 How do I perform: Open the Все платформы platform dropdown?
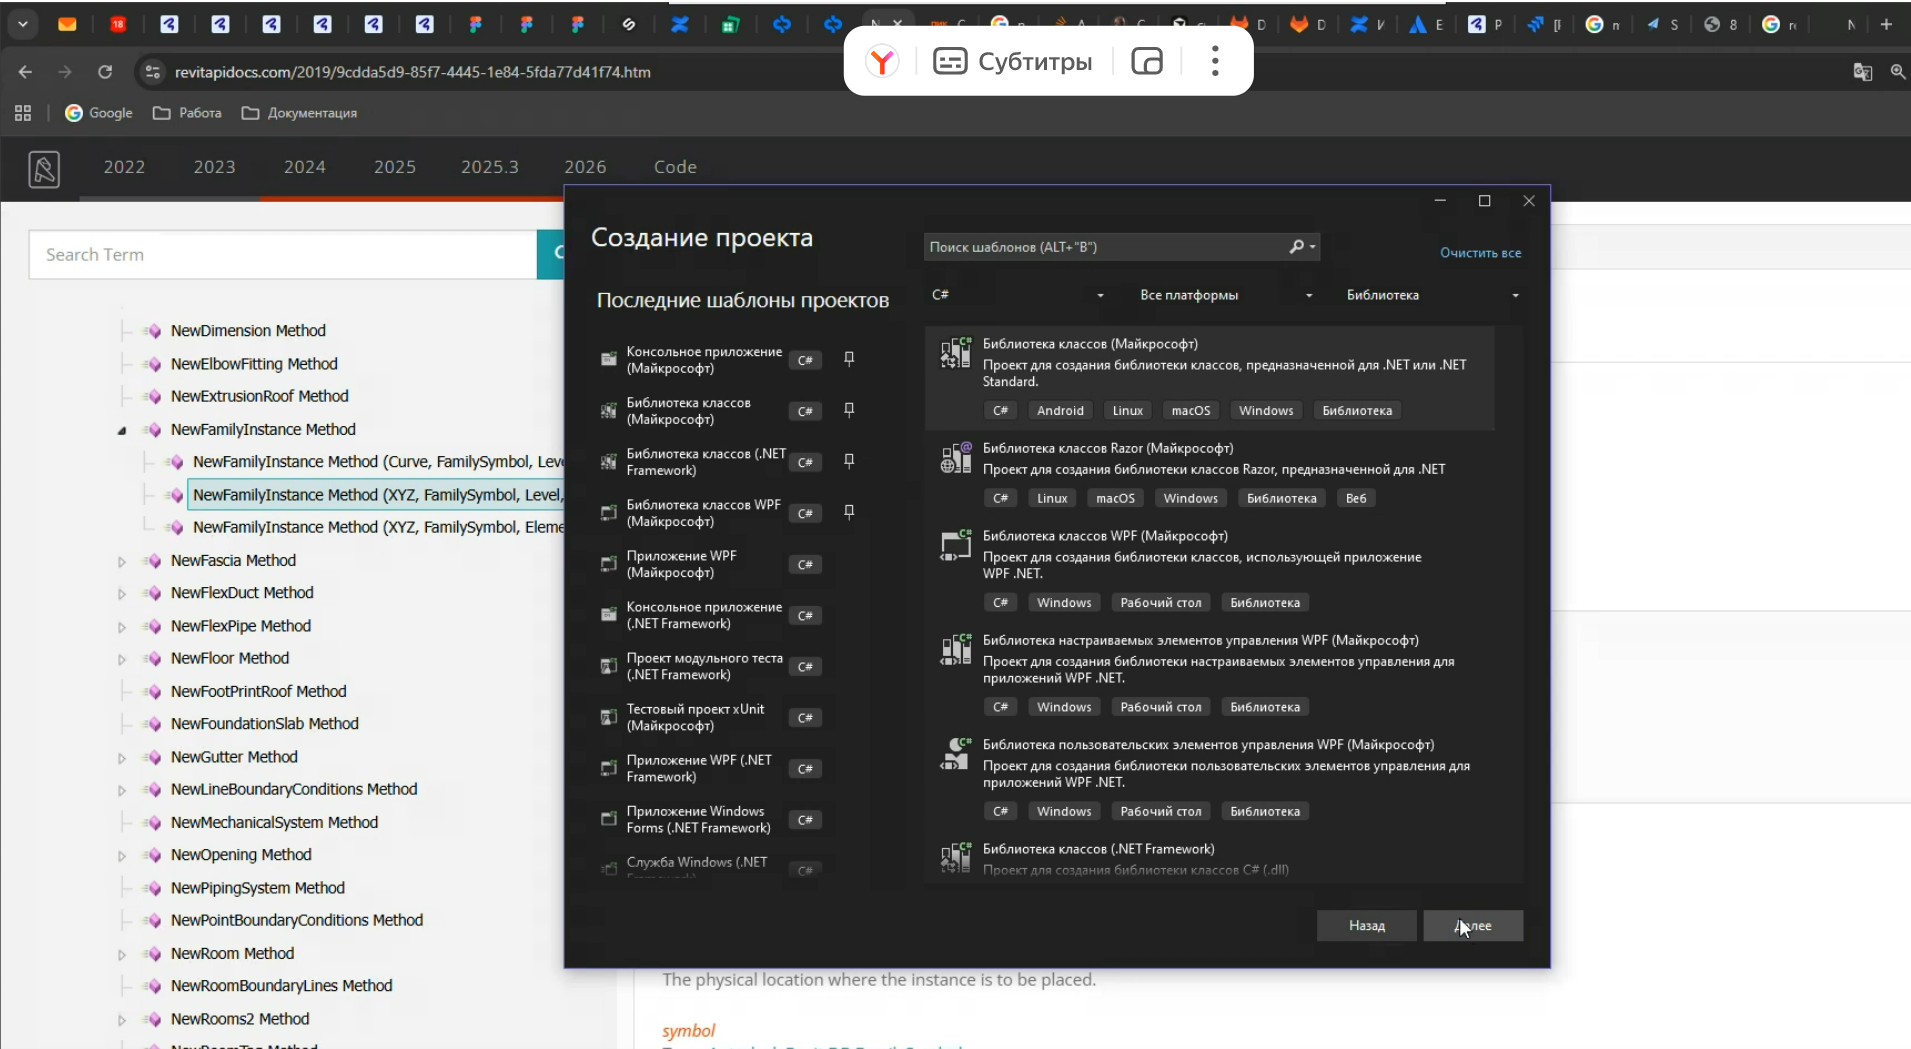[x=1226, y=295]
